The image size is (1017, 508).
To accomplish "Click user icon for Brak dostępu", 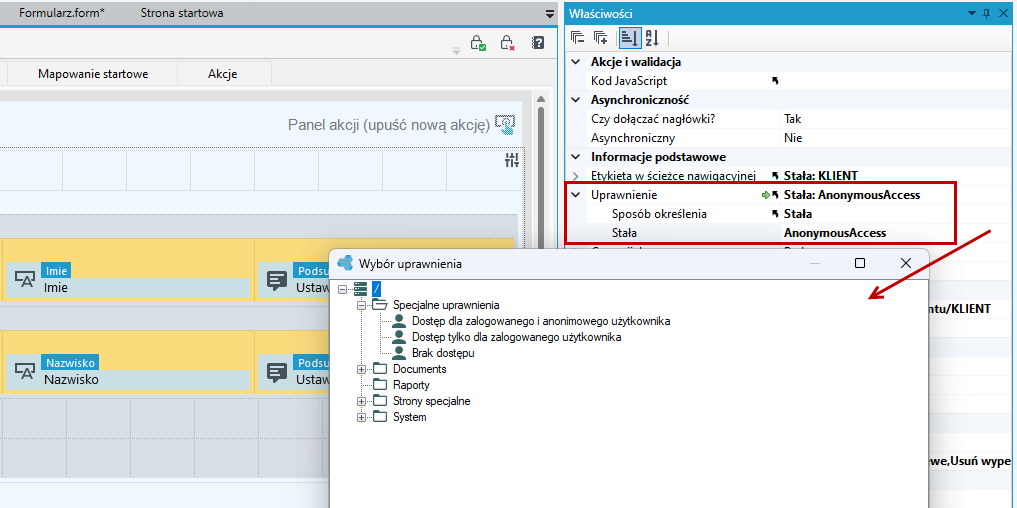I will pos(400,353).
